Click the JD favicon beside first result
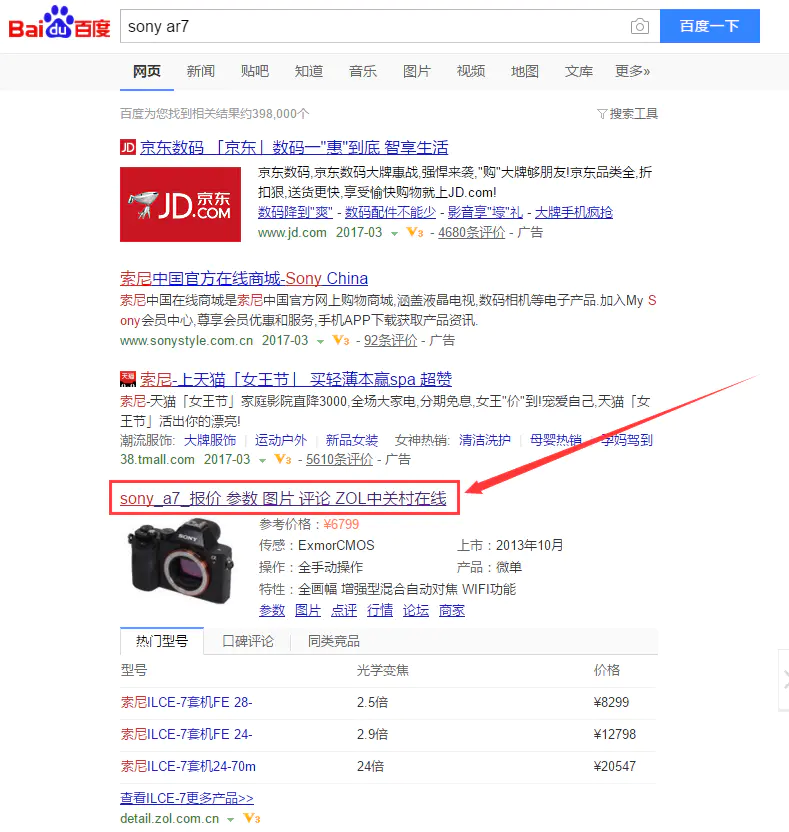The image size is (789, 832). [x=128, y=147]
